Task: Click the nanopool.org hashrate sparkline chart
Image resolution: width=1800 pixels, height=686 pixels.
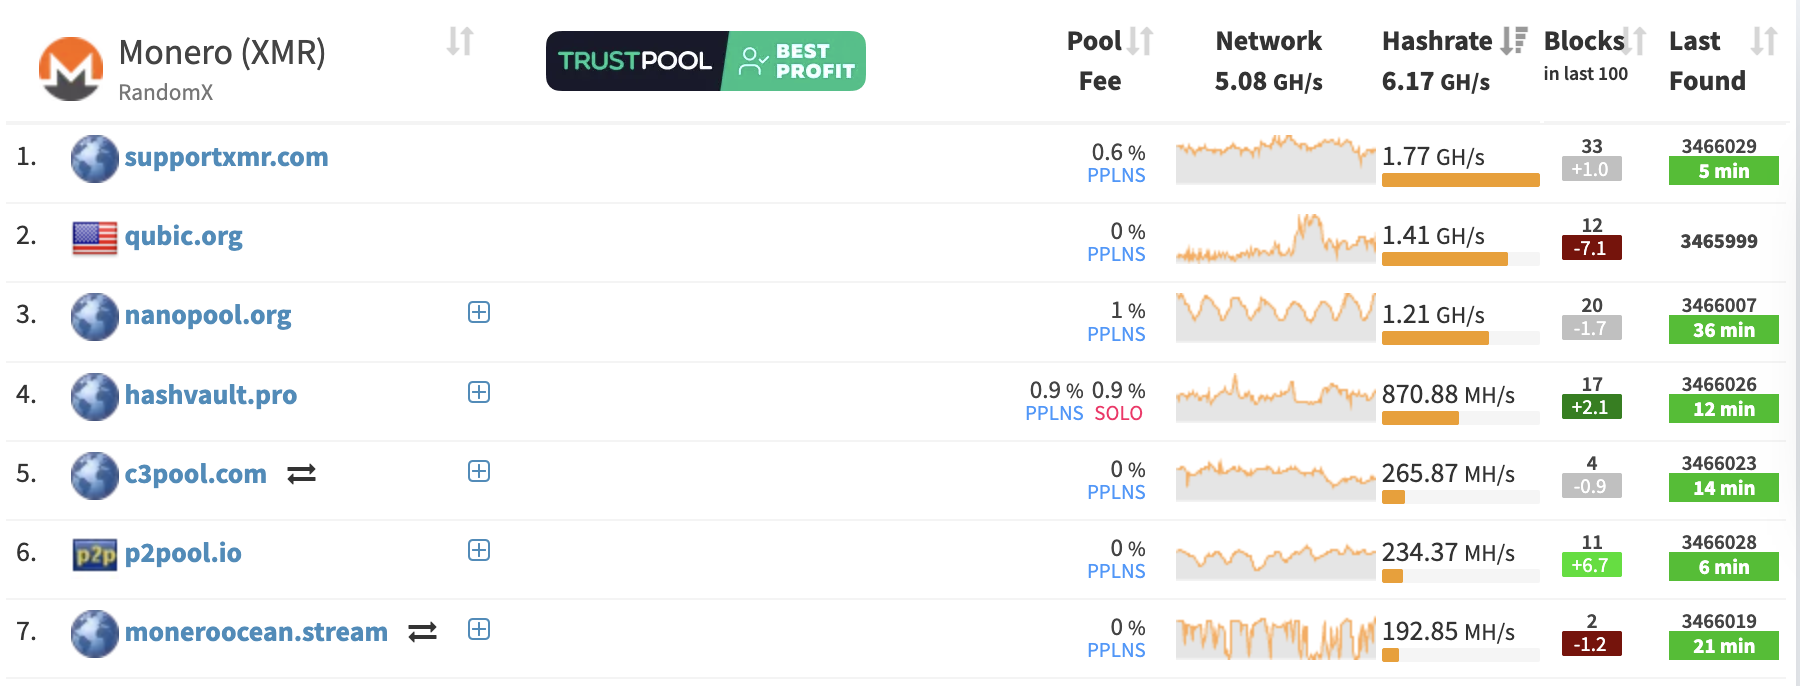Action: coord(1275,317)
